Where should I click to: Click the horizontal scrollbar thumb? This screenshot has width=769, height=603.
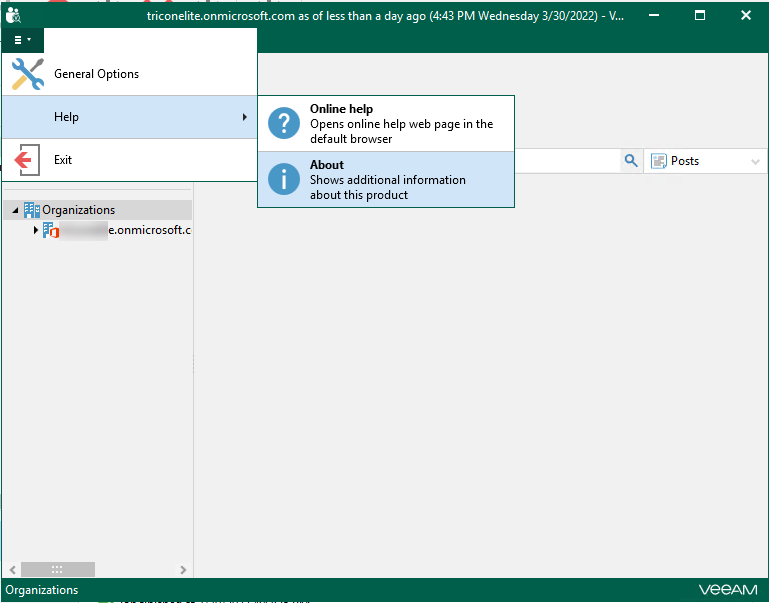click(58, 569)
